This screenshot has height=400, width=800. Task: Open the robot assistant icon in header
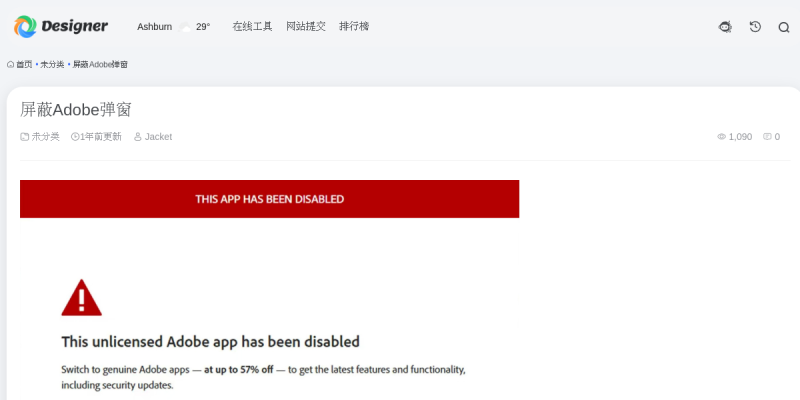(x=725, y=27)
